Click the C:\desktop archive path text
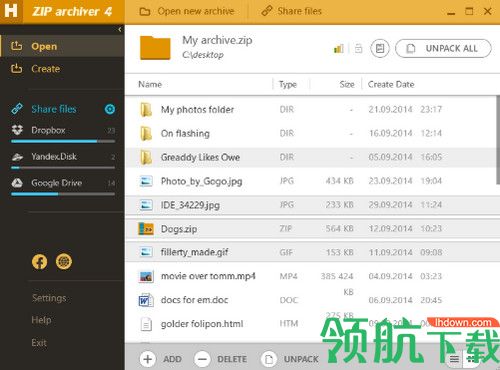Screen dimensions: 500x370 pyautogui.click(x=203, y=55)
